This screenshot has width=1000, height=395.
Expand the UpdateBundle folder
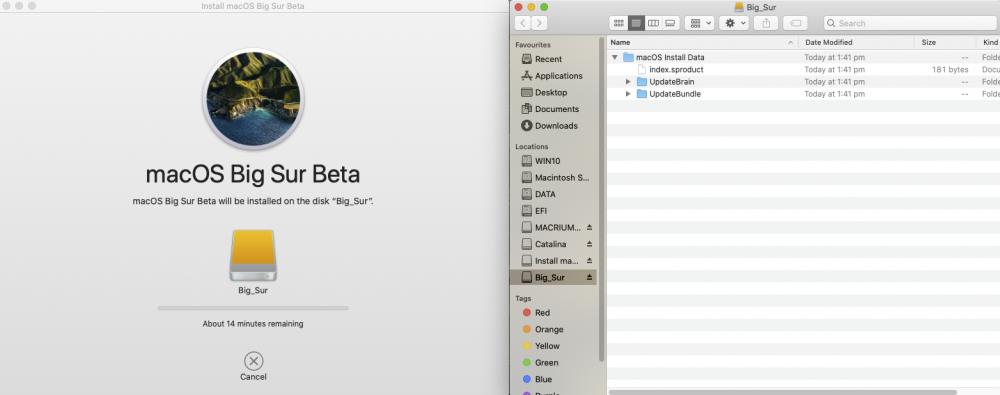pyautogui.click(x=628, y=94)
